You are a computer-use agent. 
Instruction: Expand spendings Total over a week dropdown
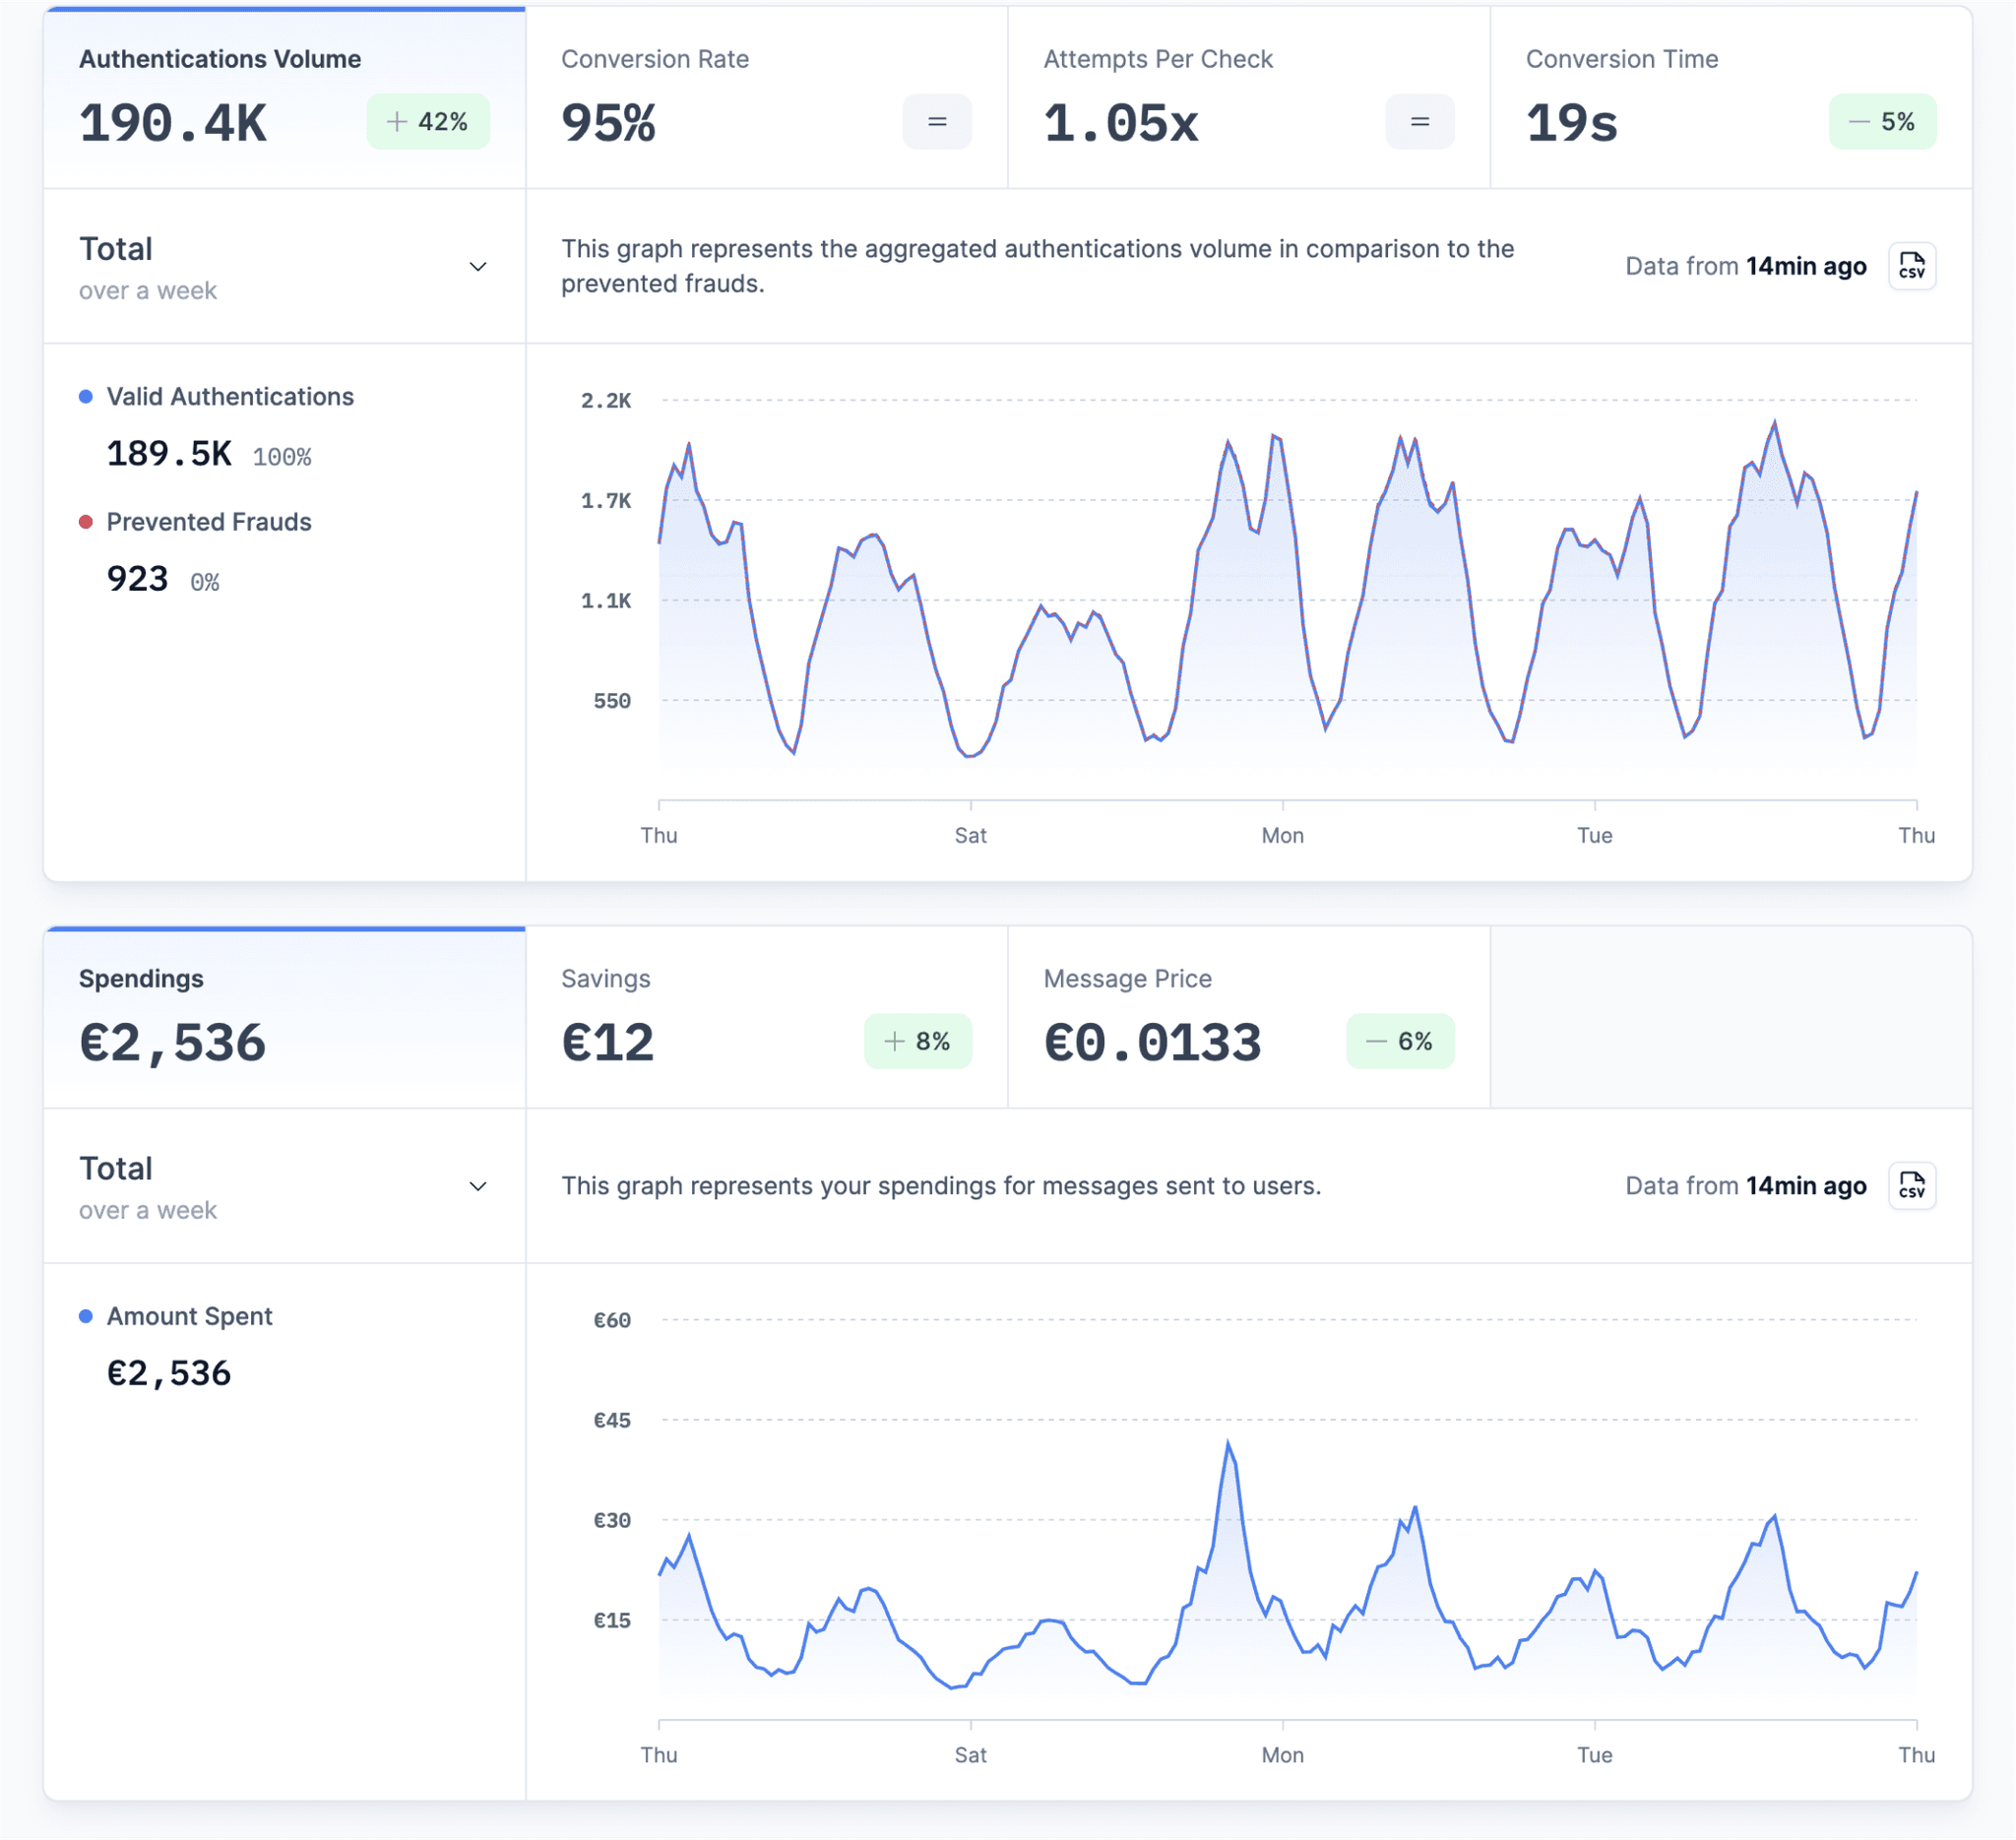284,1187
